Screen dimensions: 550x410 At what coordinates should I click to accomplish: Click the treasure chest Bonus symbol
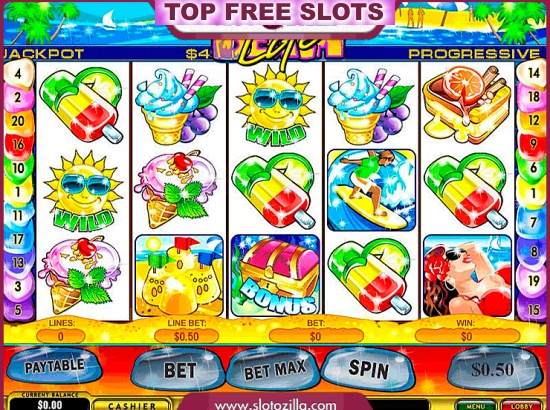coord(275,275)
